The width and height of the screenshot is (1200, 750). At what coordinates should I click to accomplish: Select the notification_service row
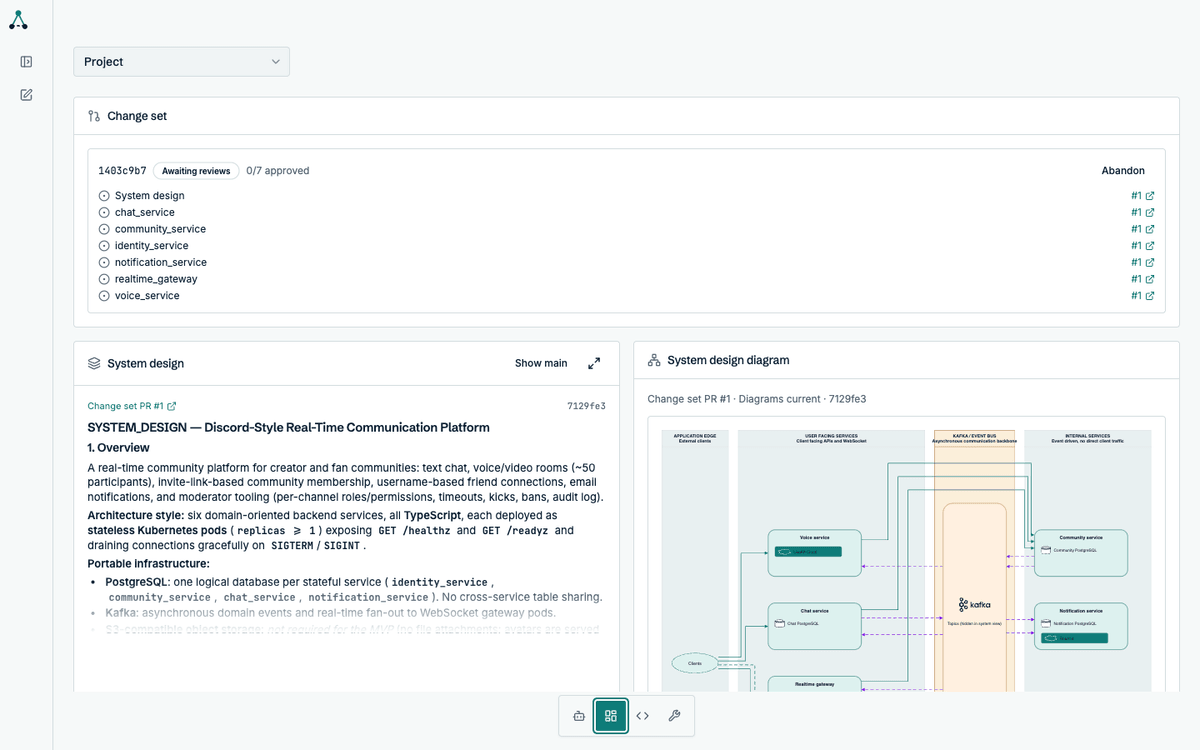[626, 262]
